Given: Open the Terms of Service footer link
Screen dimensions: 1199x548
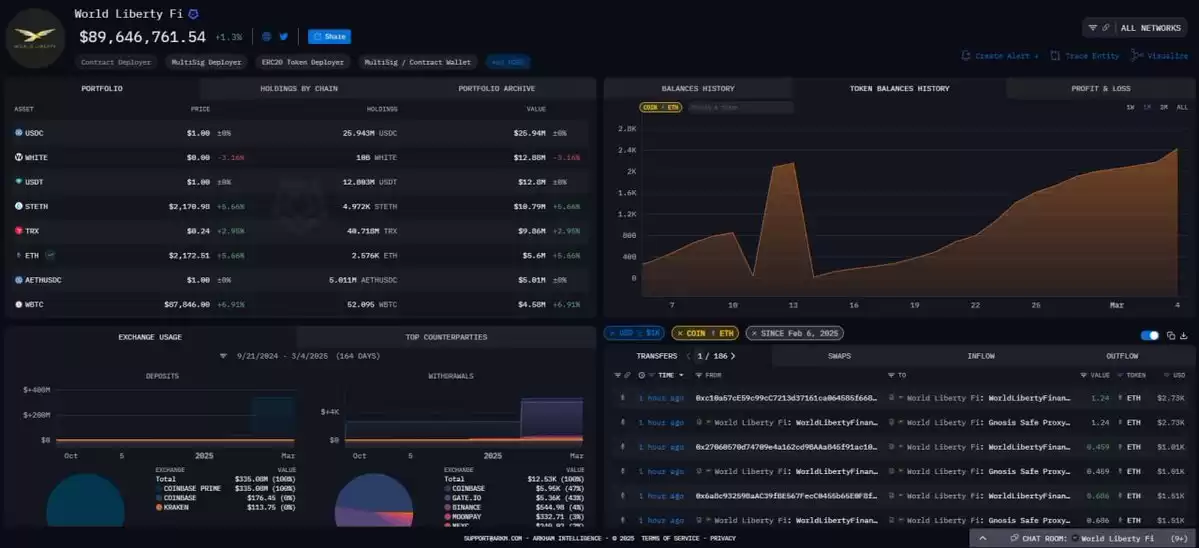Looking at the screenshot, I should (671, 539).
